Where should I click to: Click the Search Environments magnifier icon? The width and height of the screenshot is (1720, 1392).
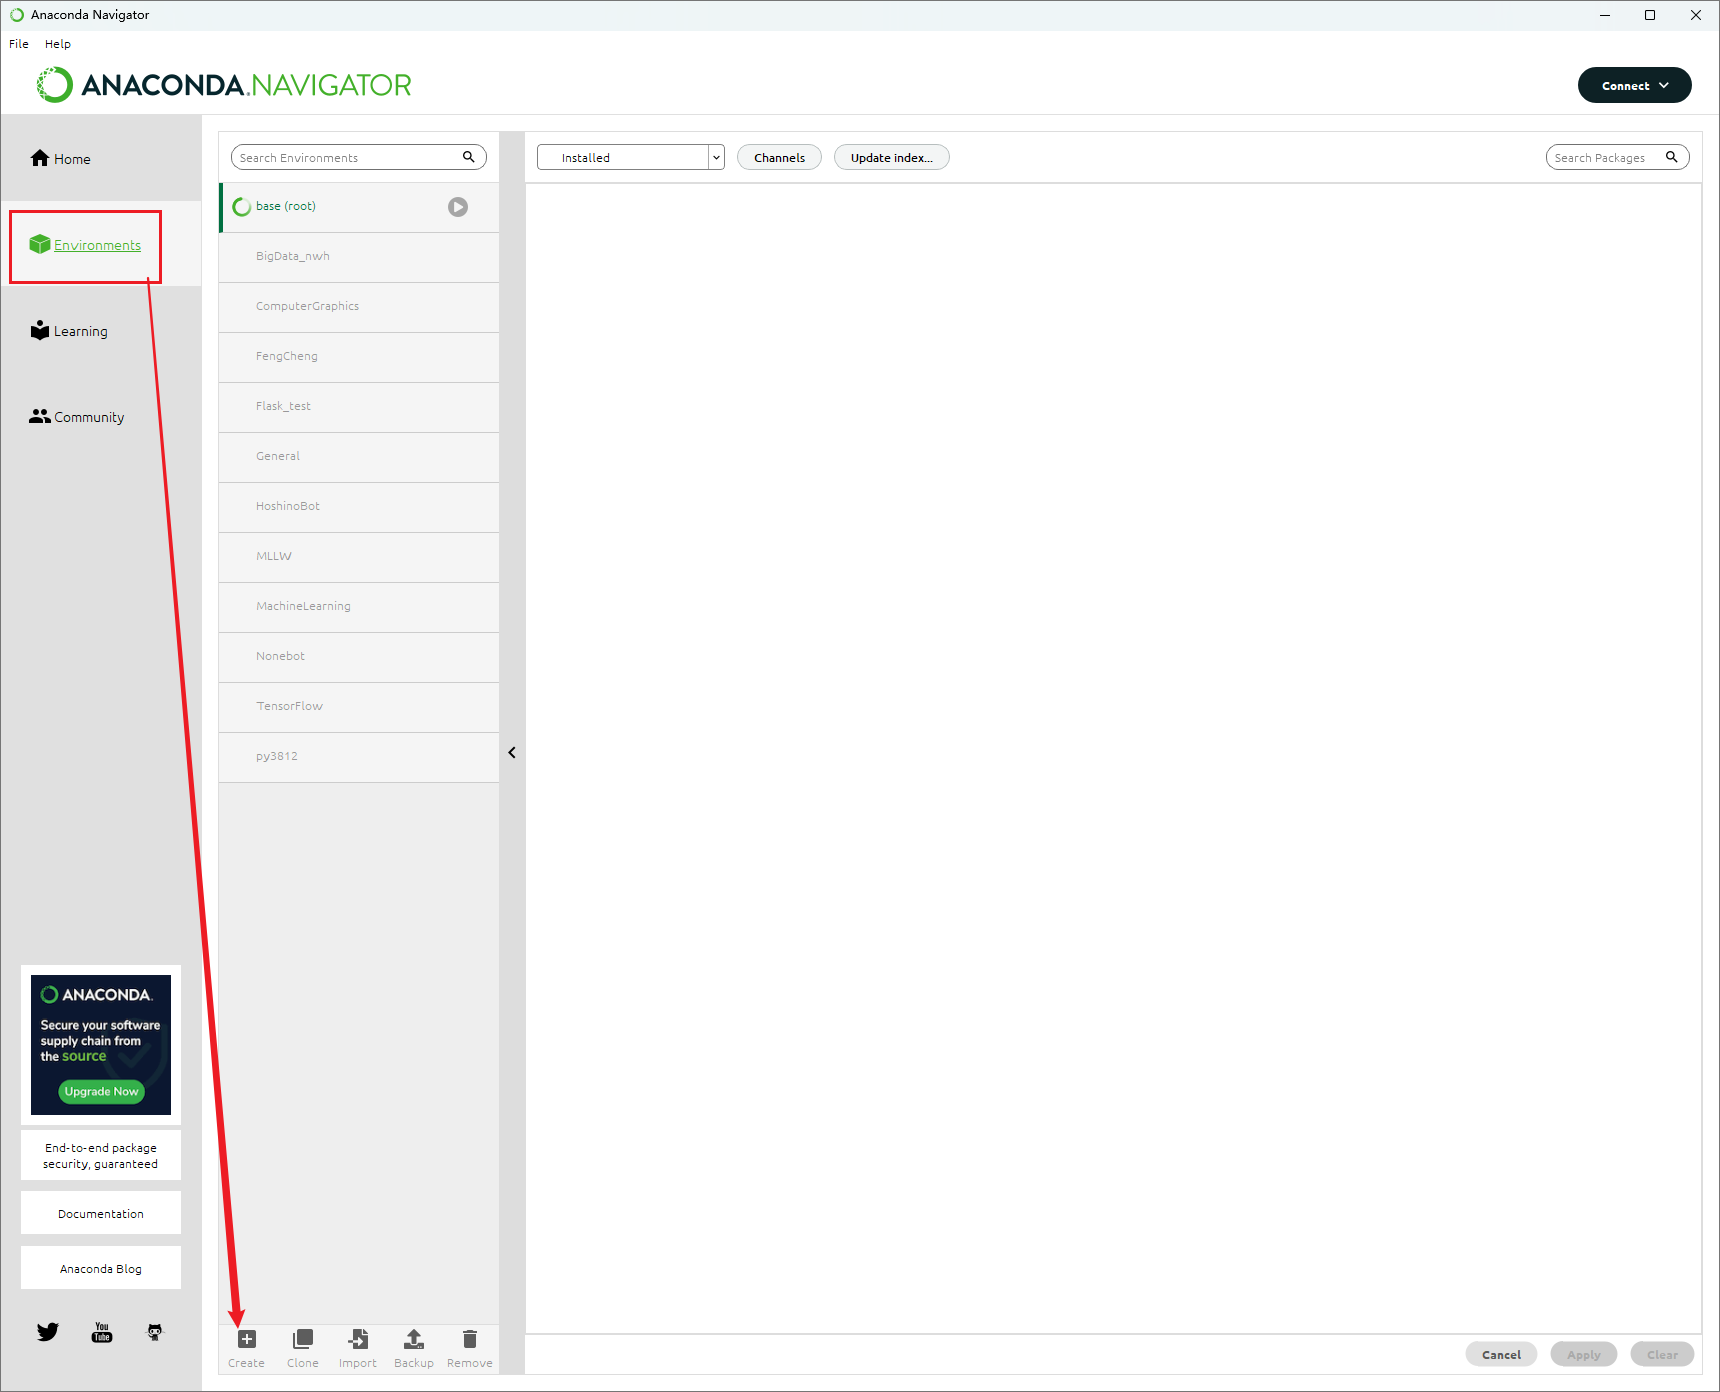[468, 157]
